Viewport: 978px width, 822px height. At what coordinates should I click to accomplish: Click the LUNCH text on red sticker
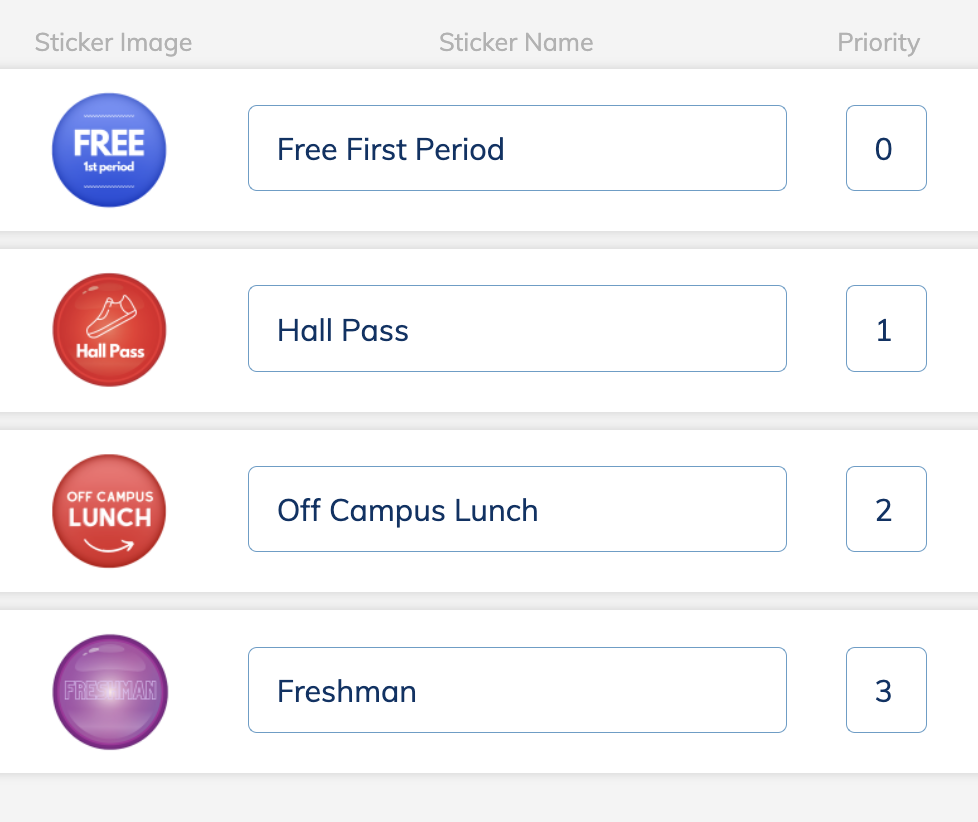point(110,518)
